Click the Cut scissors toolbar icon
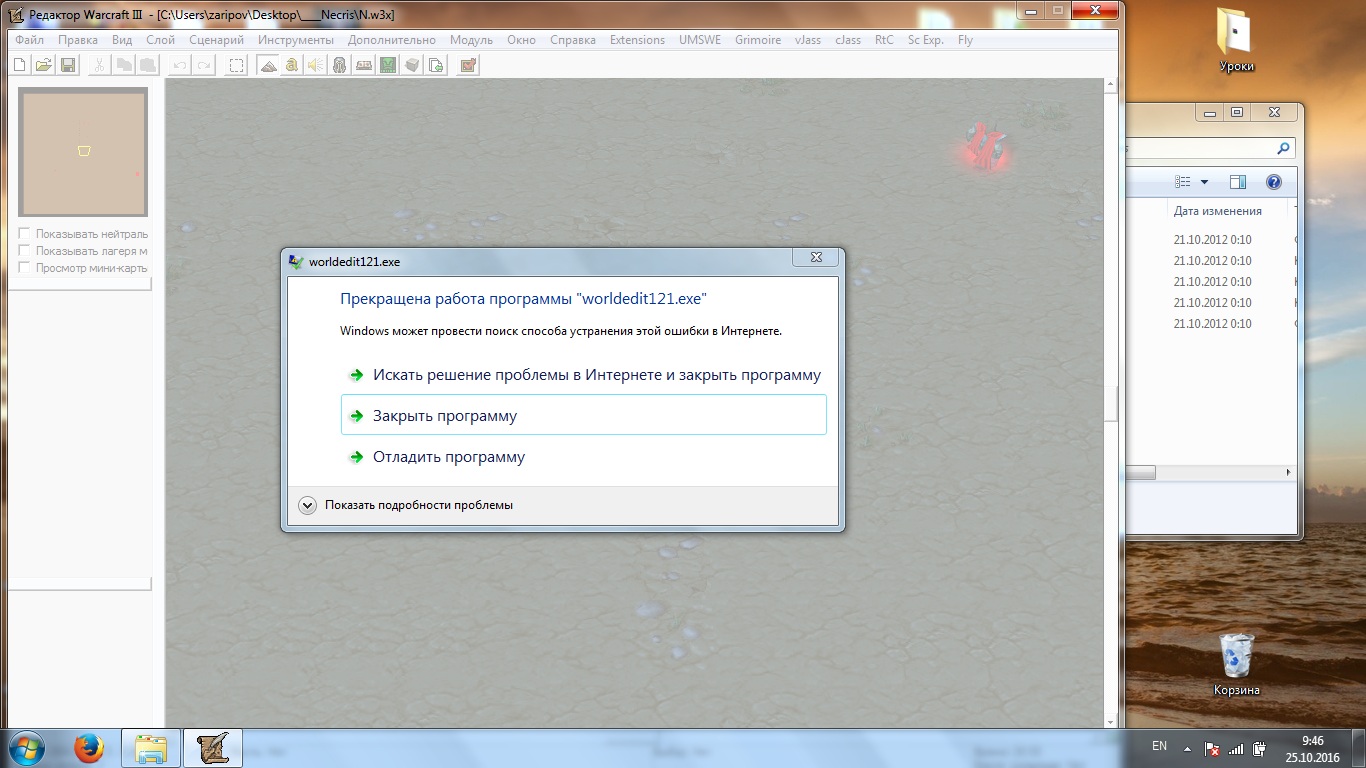The image size is (1366, 768). tap(99, 65)
